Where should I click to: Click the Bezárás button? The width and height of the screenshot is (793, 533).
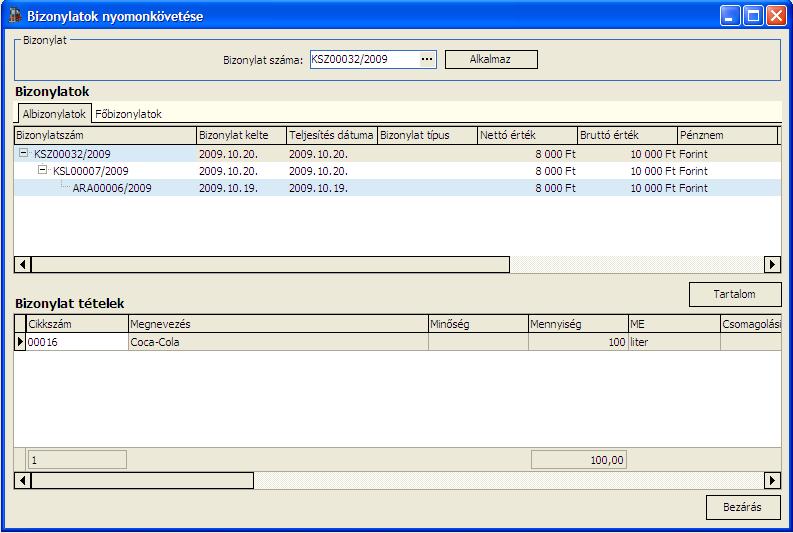pyautogui.click(x=743, y=507)
